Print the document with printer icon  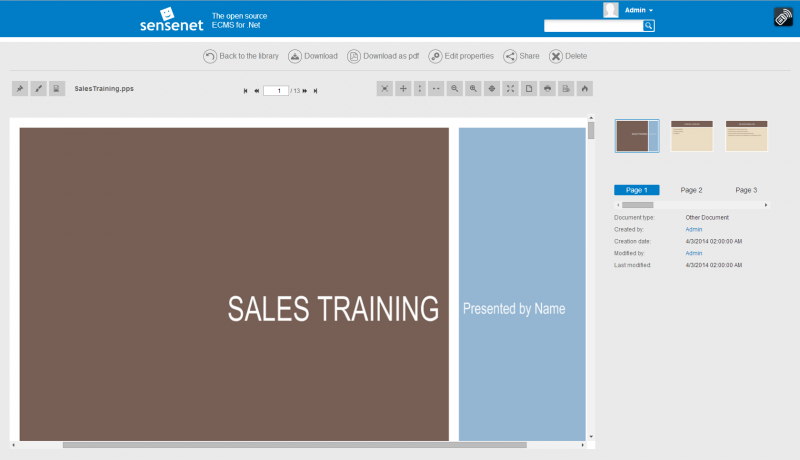coord(547,89)
